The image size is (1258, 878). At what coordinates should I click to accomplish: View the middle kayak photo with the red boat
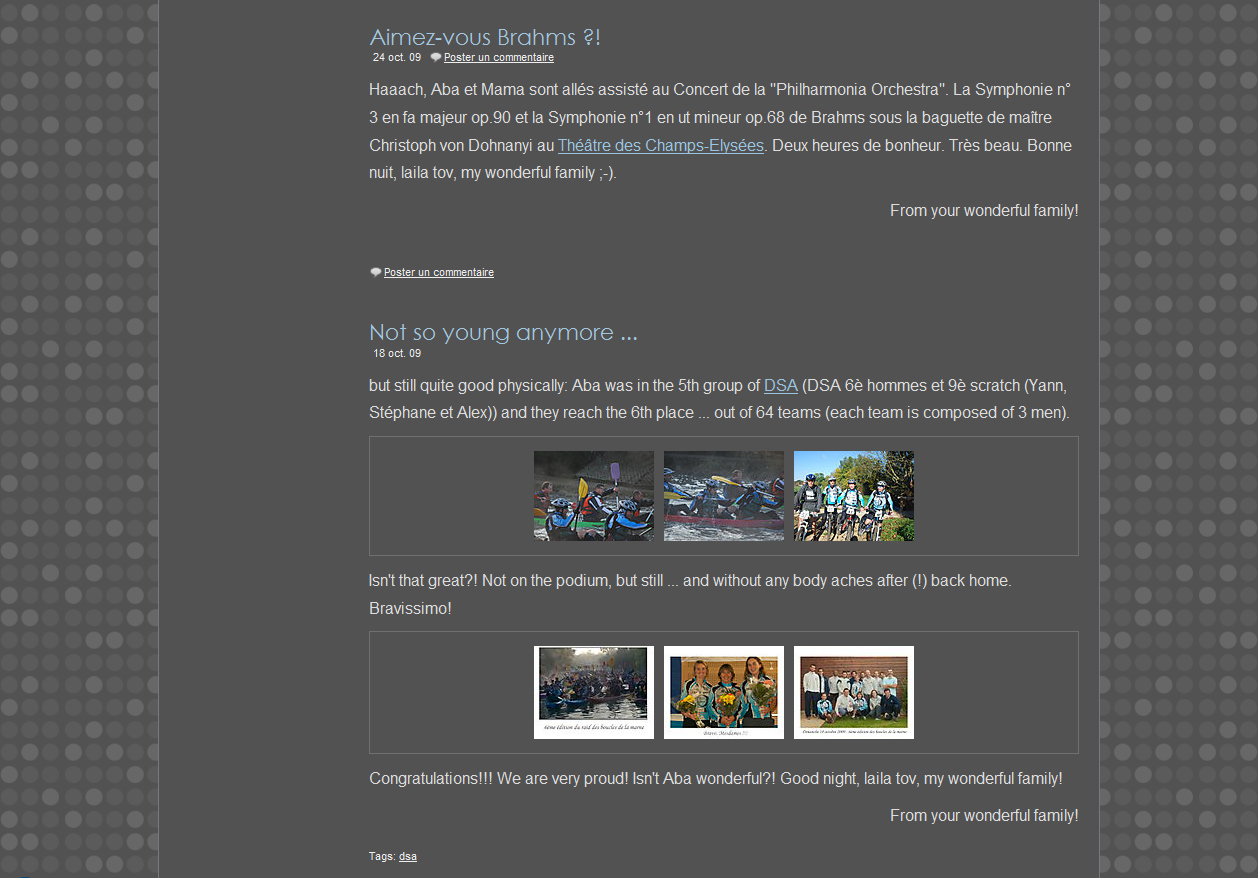723,496
